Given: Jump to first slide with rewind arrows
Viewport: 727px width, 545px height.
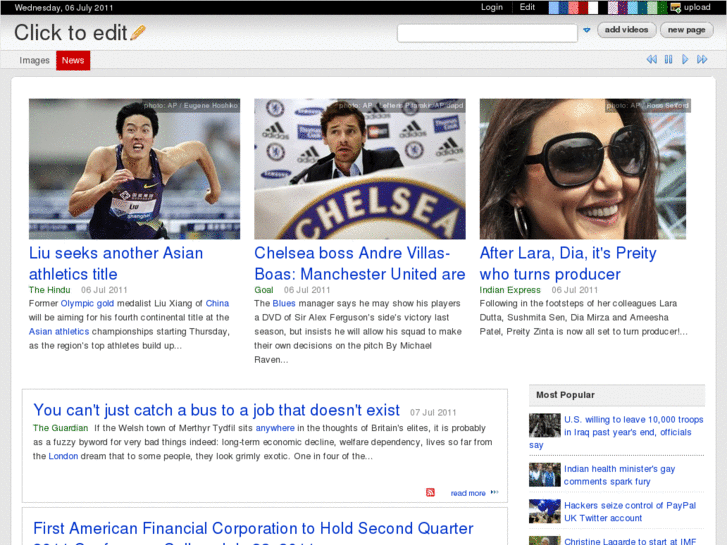Looking at the screenshot, I should pos(651,60).
